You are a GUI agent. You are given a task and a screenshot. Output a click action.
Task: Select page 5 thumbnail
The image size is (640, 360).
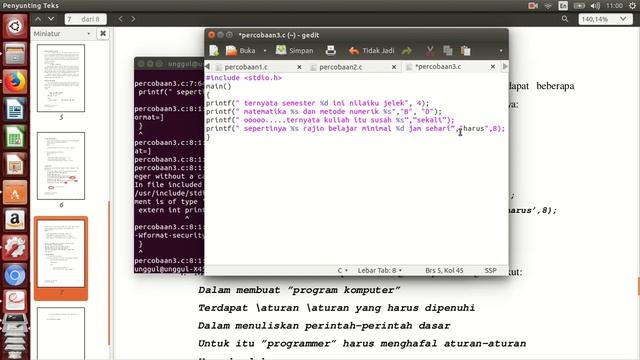click(x=61, y=78)
